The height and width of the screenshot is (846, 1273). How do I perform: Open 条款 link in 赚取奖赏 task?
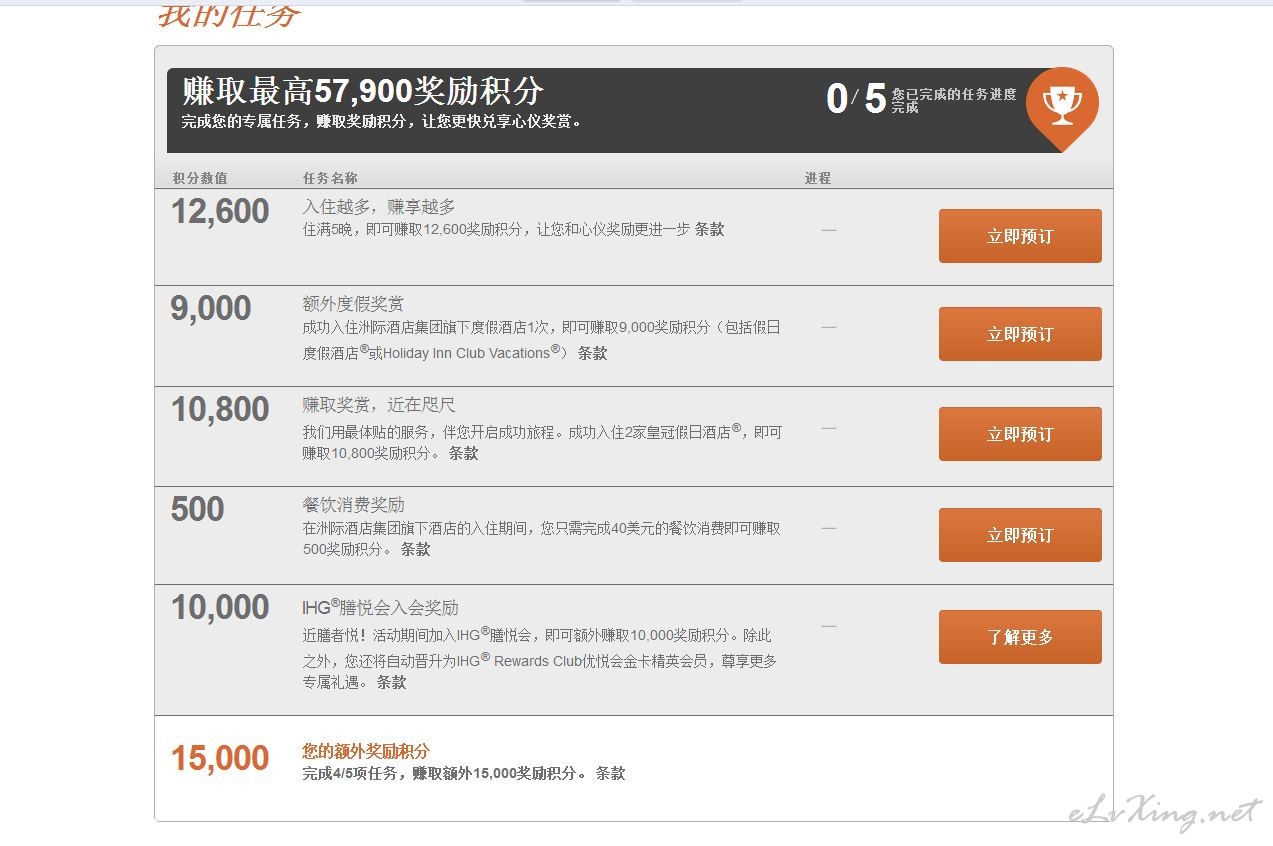coord(463,453)
